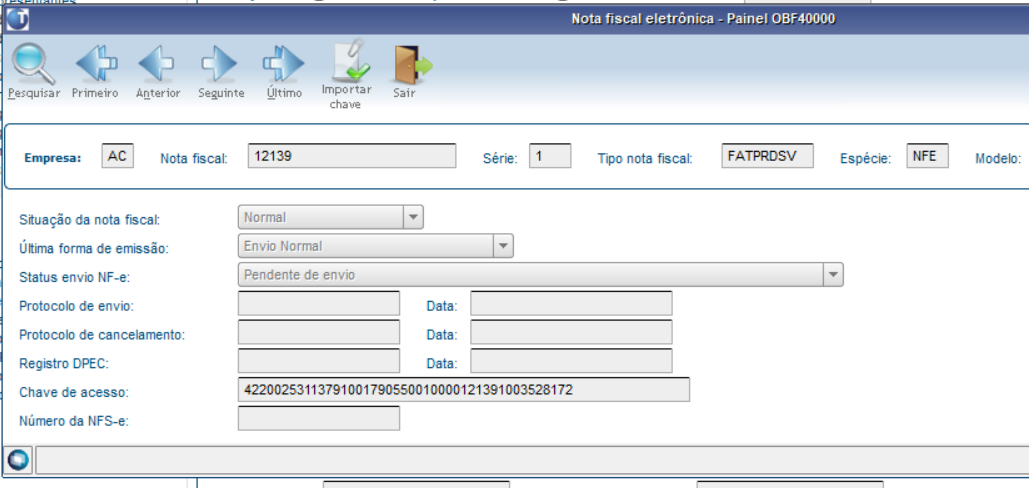
Task: Click the Chave de acesso label
Action: pyautogui.click(x=74, y=393)
